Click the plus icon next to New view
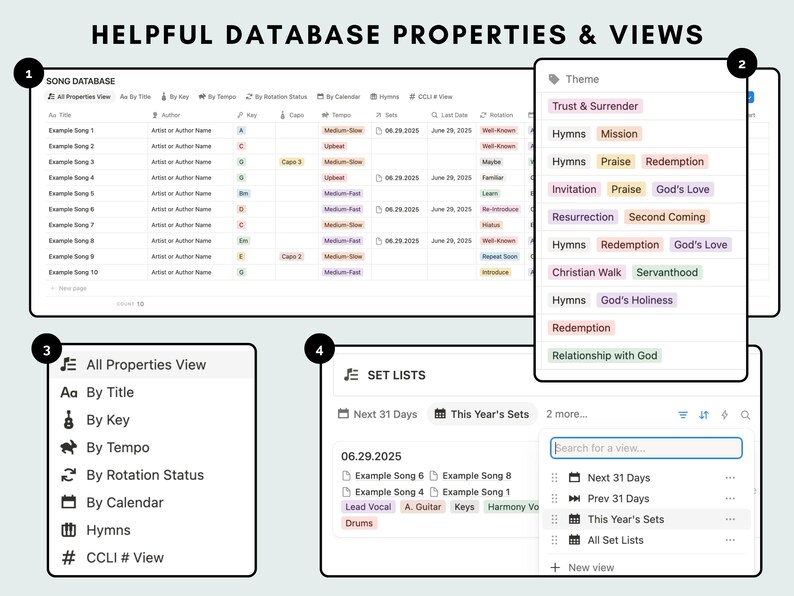The image size is (794, 596). pos(555,567)
